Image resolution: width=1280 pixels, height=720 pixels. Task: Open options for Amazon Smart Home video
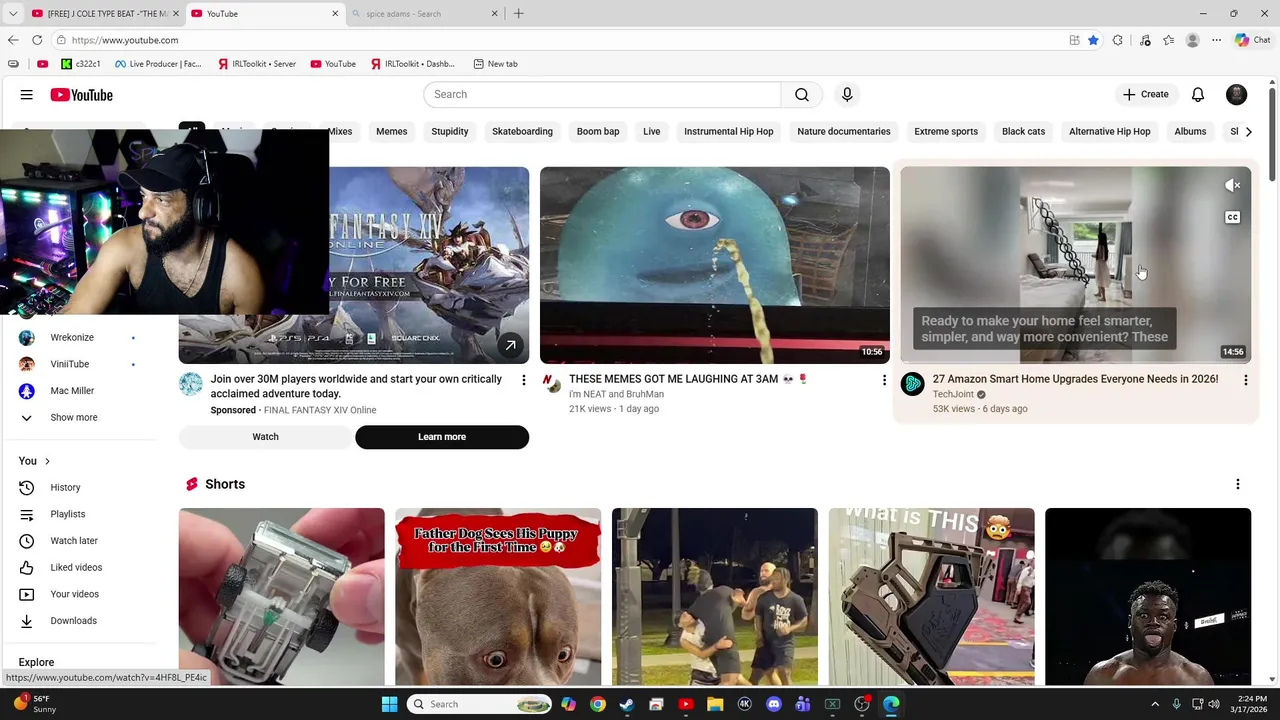(x=1245, y=380)
